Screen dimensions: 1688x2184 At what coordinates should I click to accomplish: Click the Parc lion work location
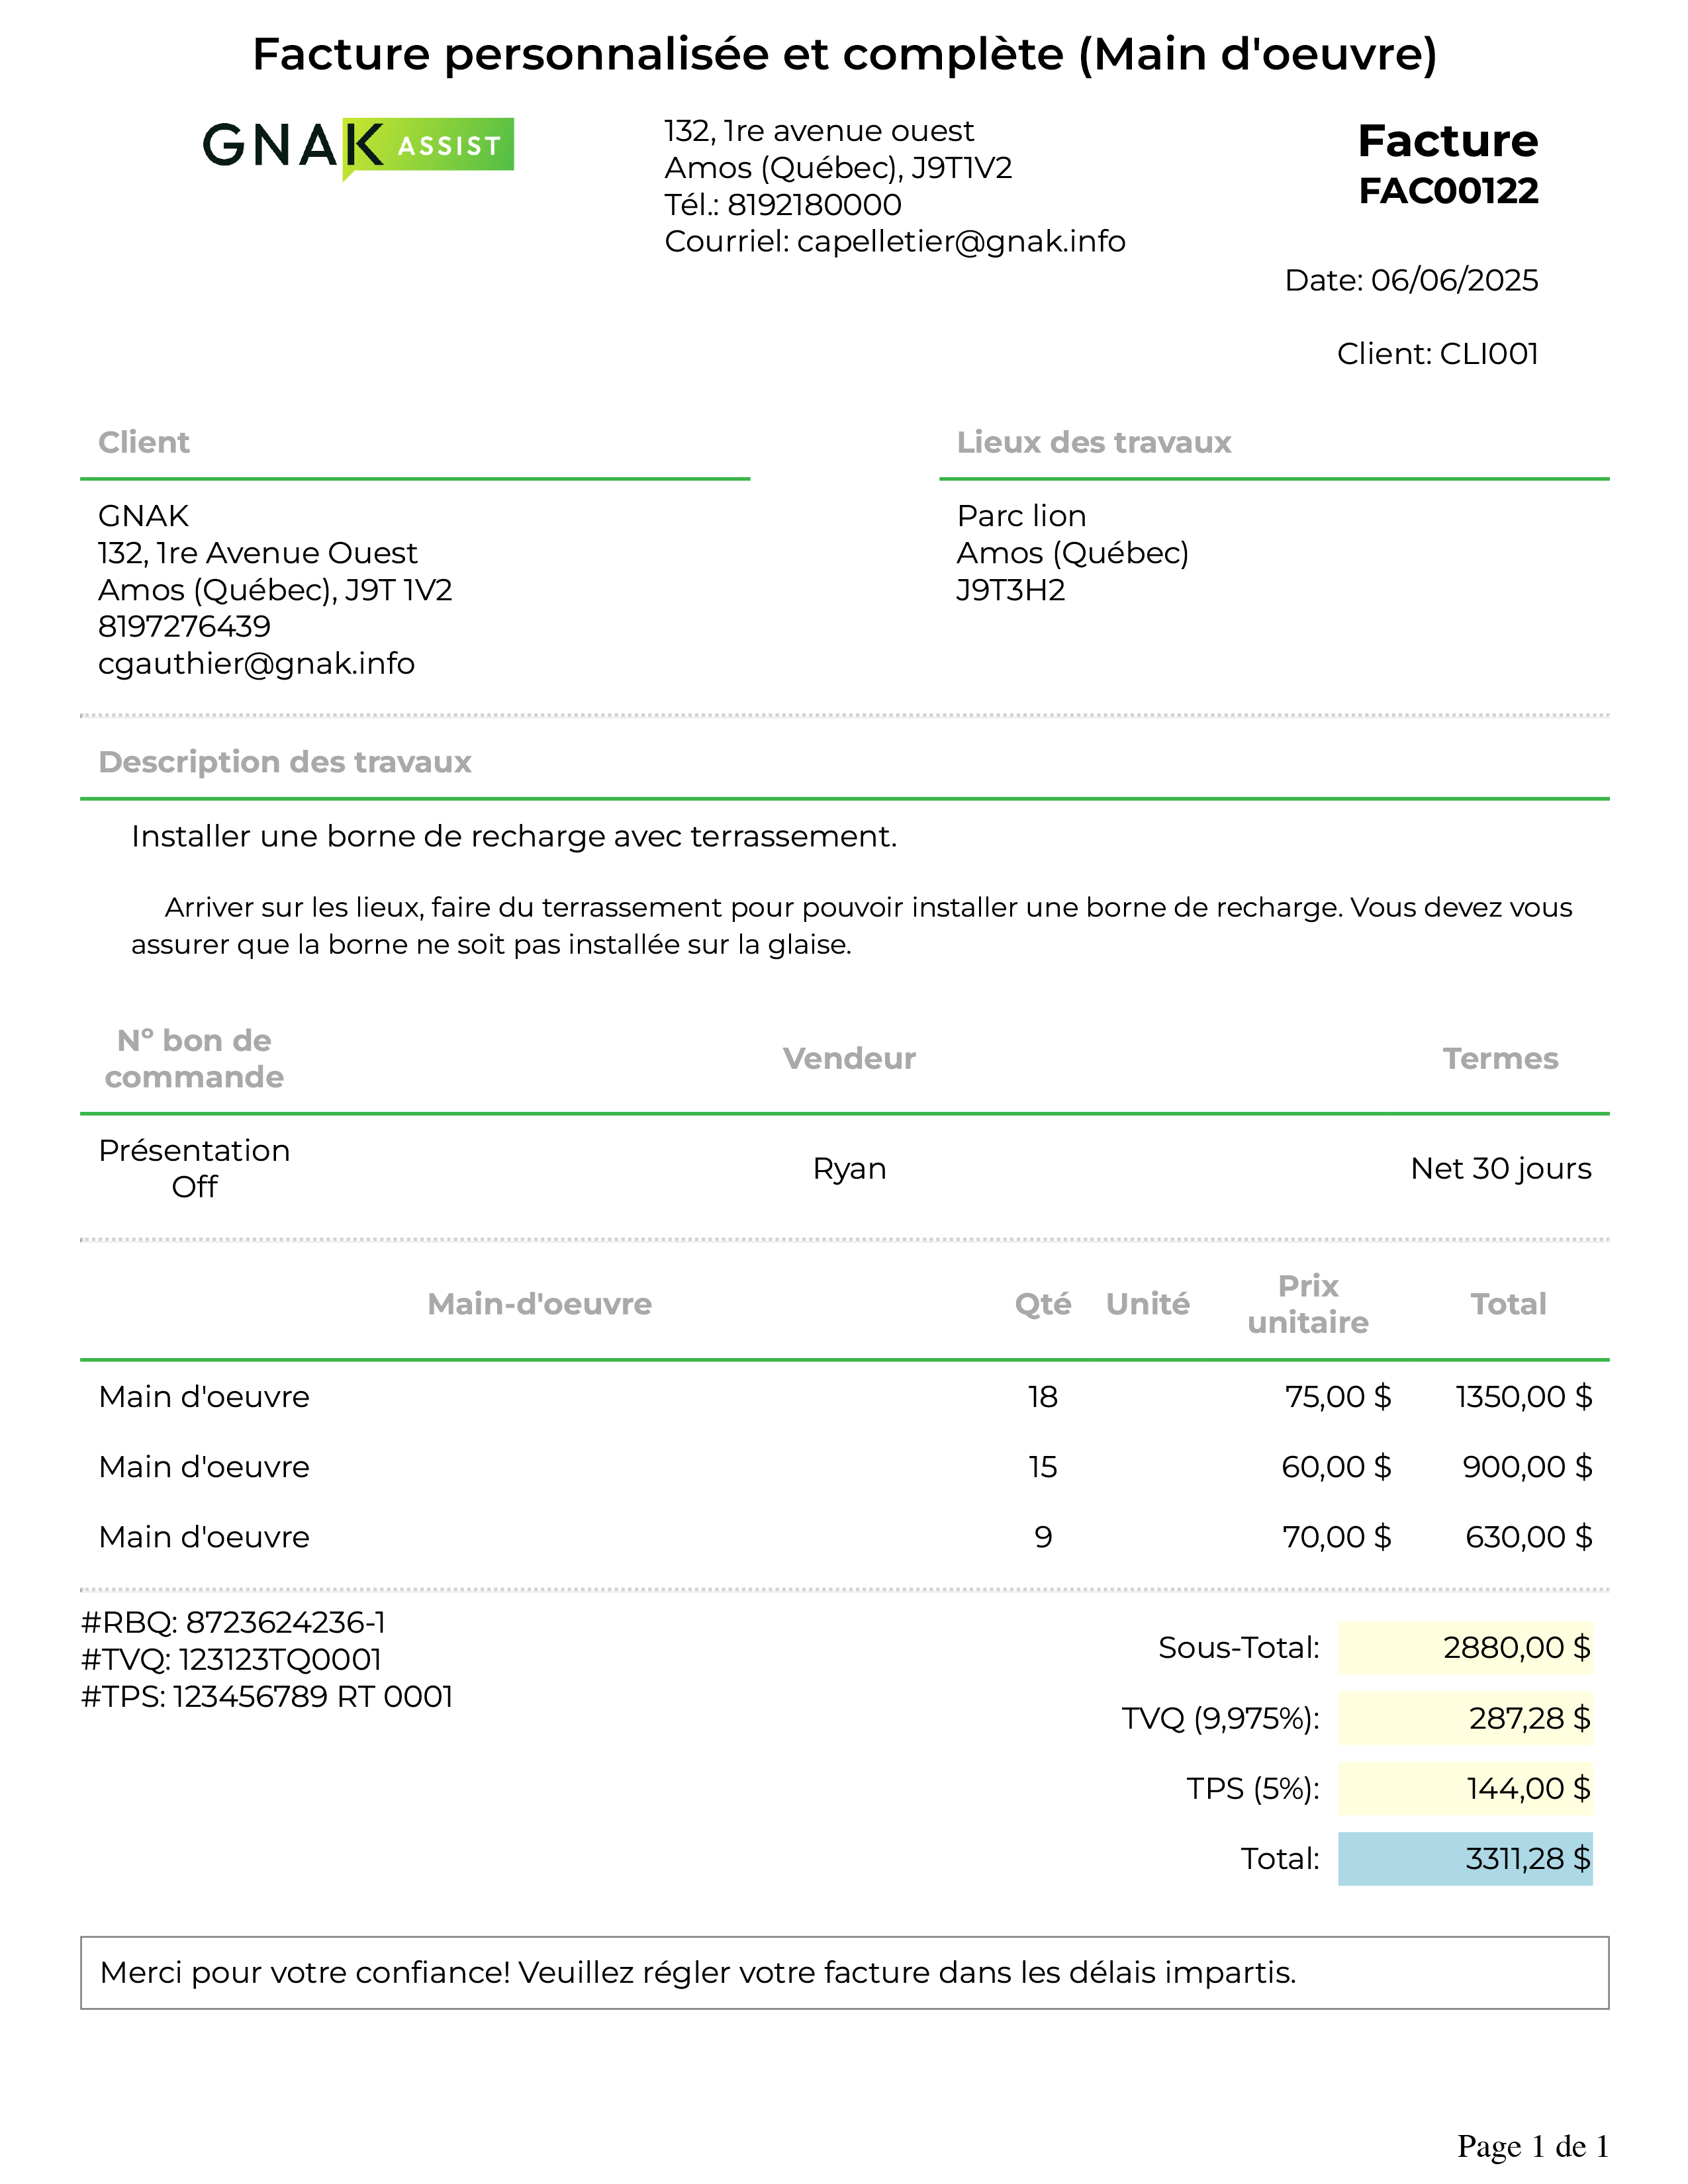[1021, 516]
